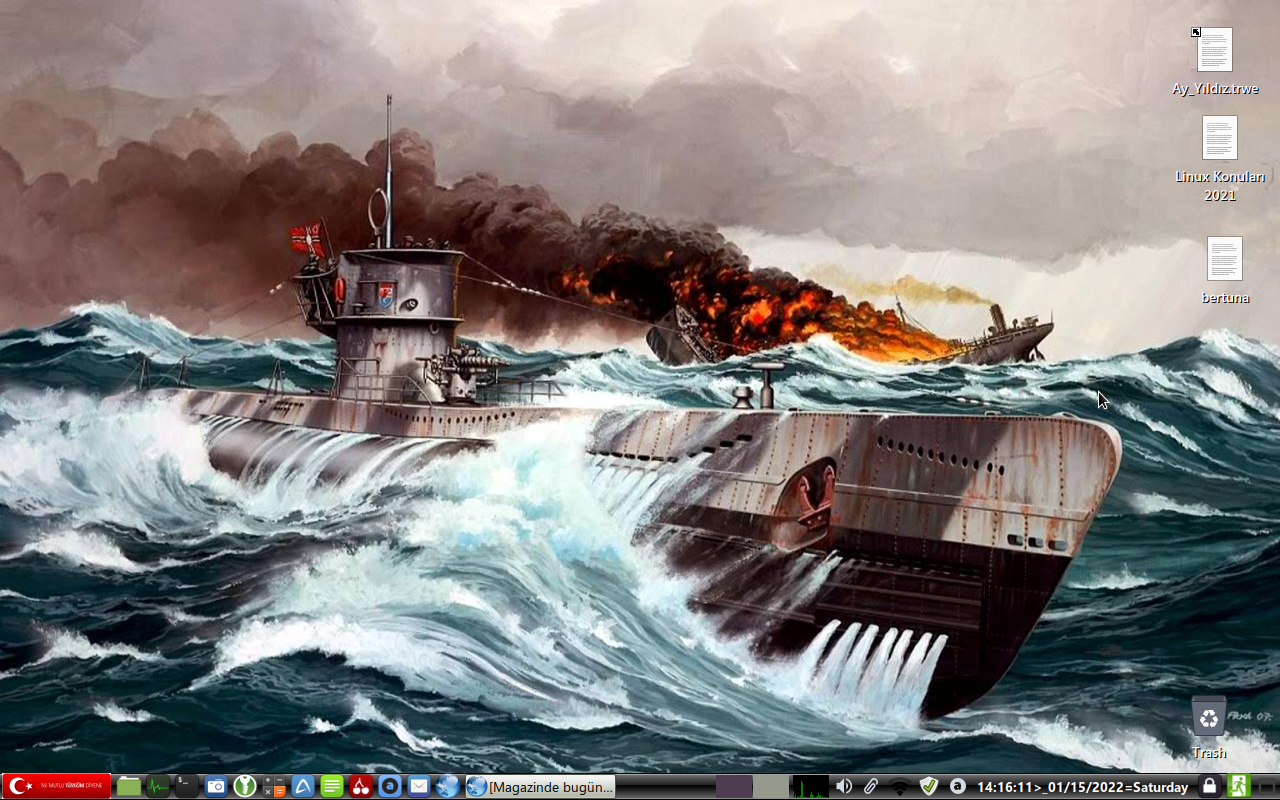The height and width of the screenshot is (800, 1280).
Task: Launch the system monitor pulse launcher icon
Action: coord(158,786)
